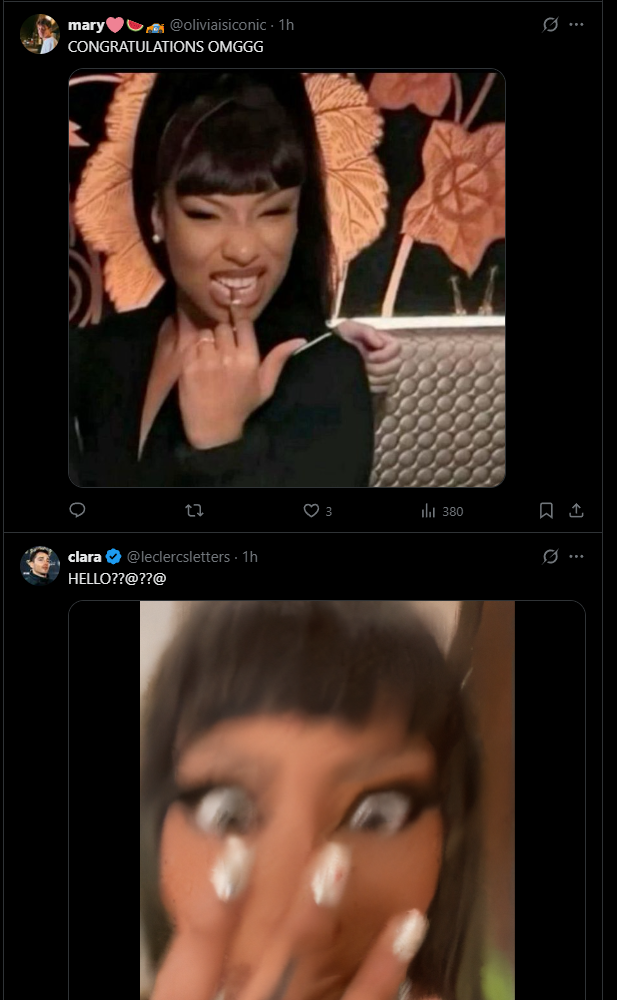Open timestamp 1h on clara's tweet

pyautogui.click(x=249, y=557)
